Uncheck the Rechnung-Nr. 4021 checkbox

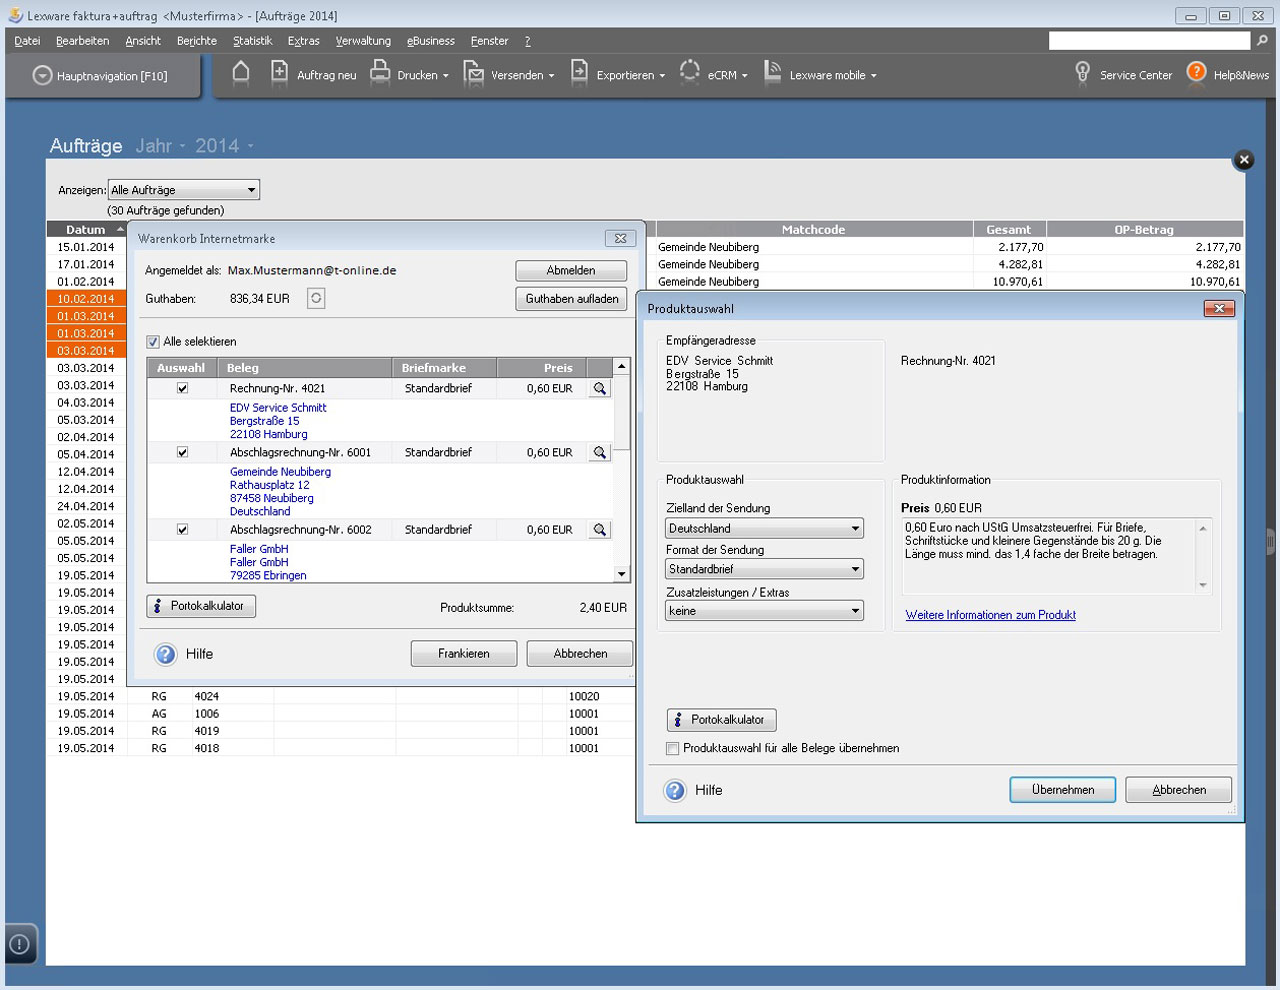coord(182,388)
